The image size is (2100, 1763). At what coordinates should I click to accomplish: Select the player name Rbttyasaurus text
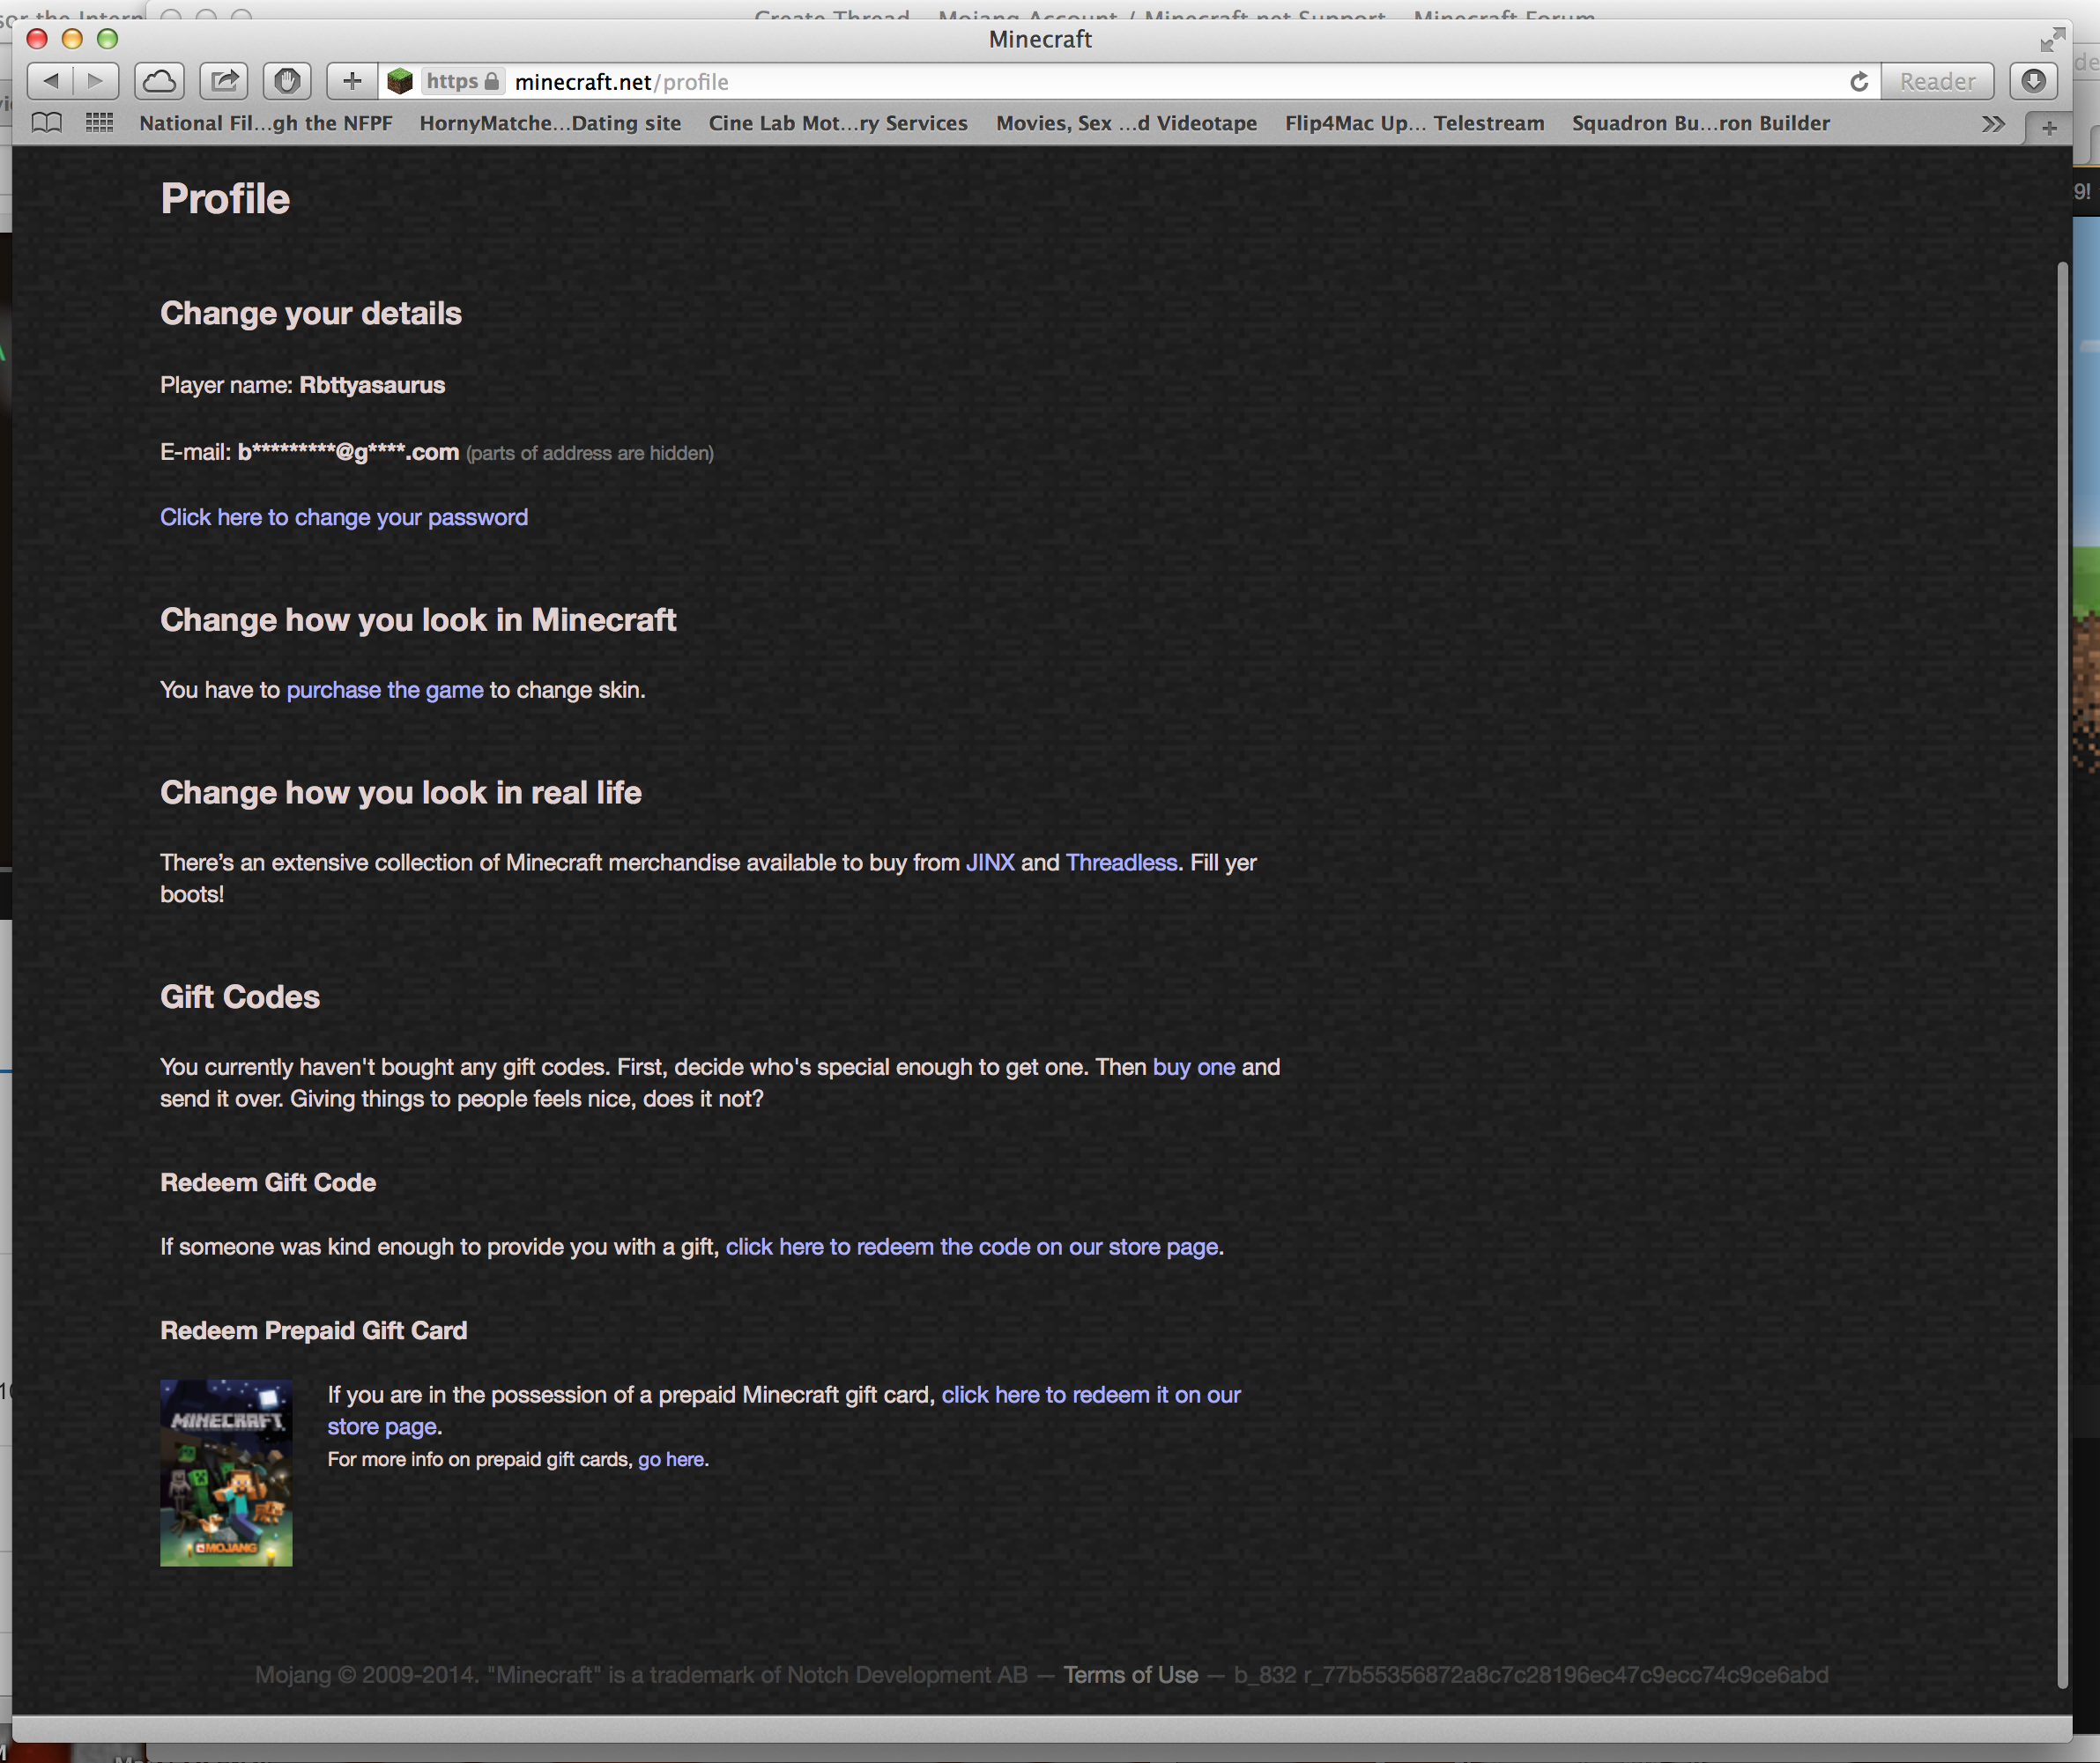[372, 385]
